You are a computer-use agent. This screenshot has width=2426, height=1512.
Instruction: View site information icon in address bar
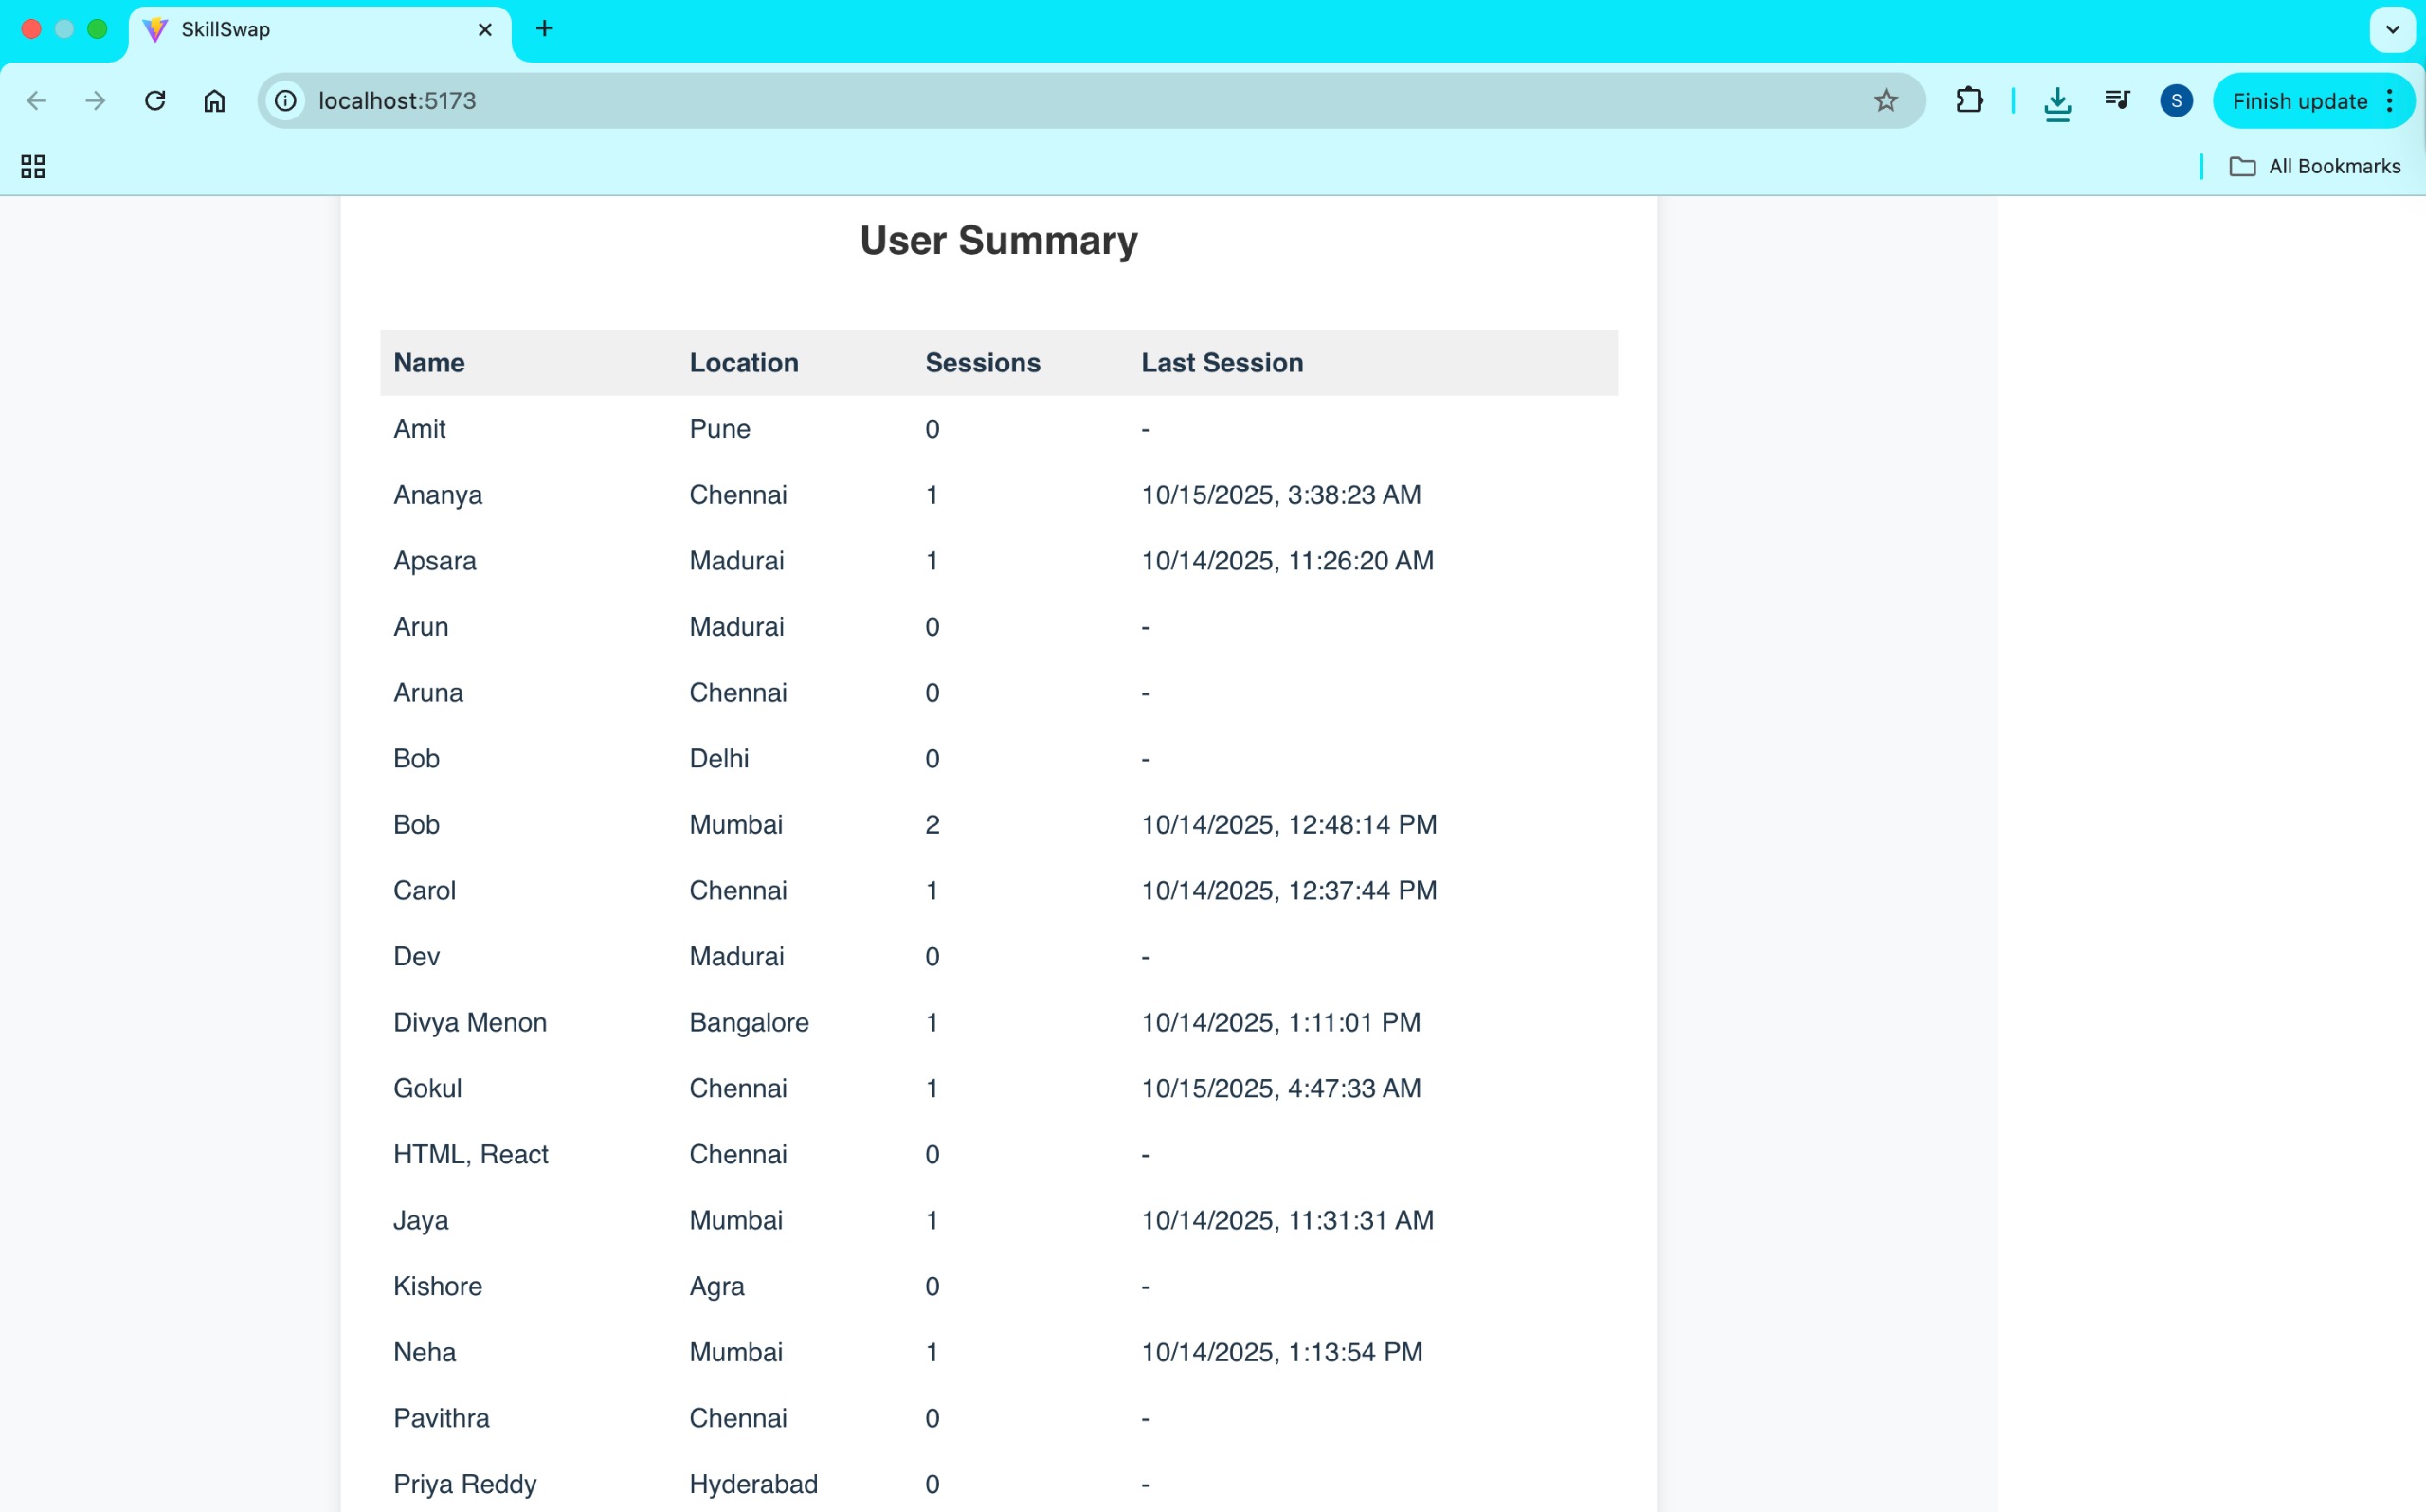(x=286, y=101)
